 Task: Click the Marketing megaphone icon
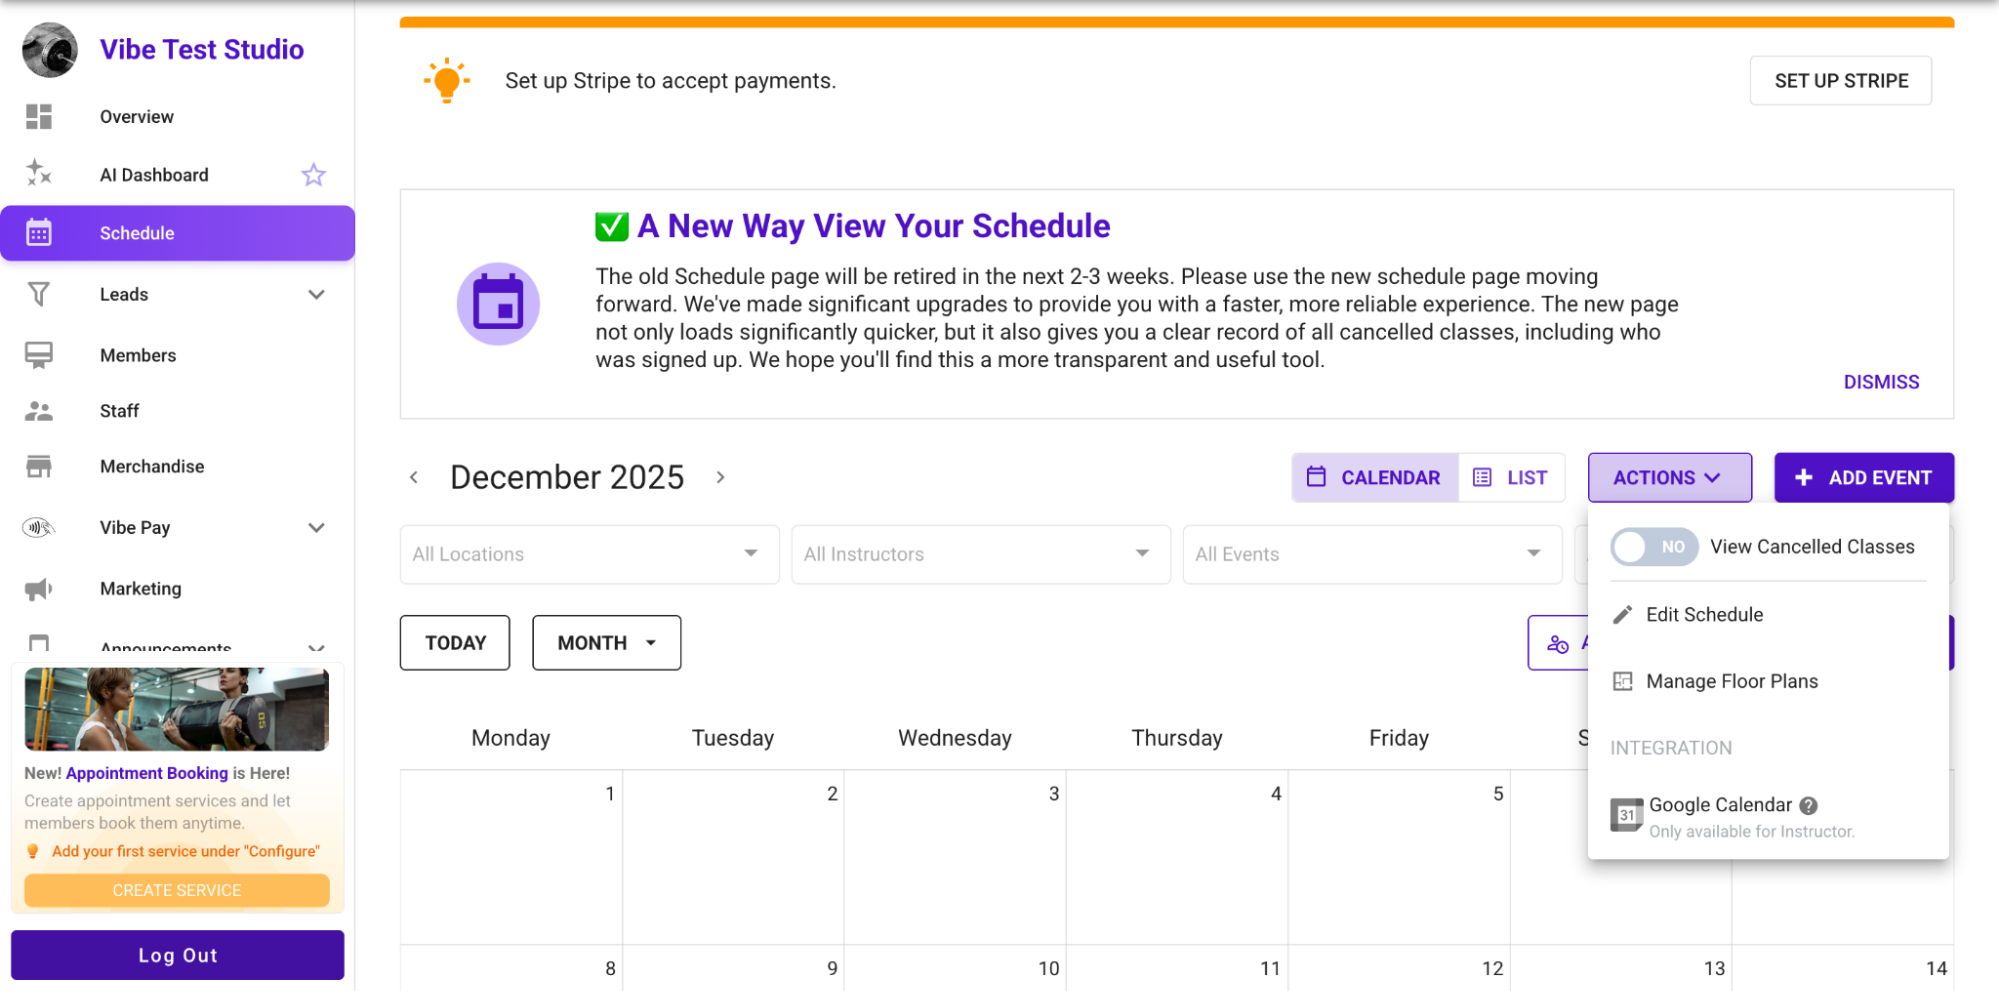pos(39,589)
